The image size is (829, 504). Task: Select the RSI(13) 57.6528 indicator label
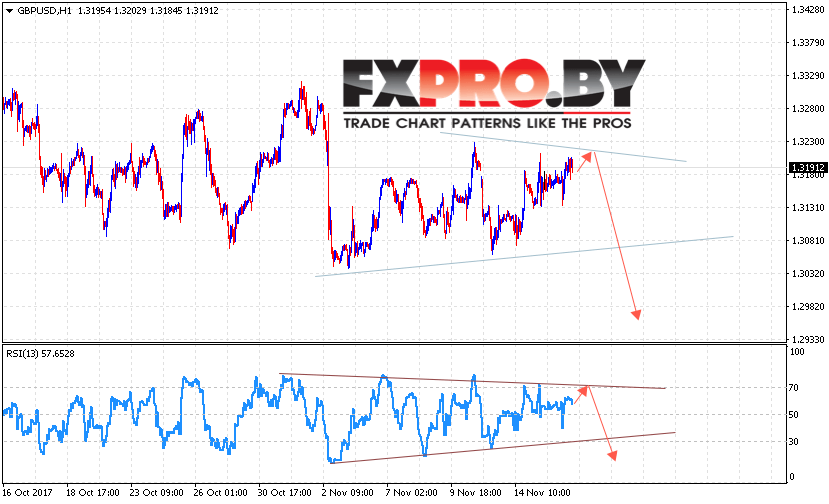[40, 354]
